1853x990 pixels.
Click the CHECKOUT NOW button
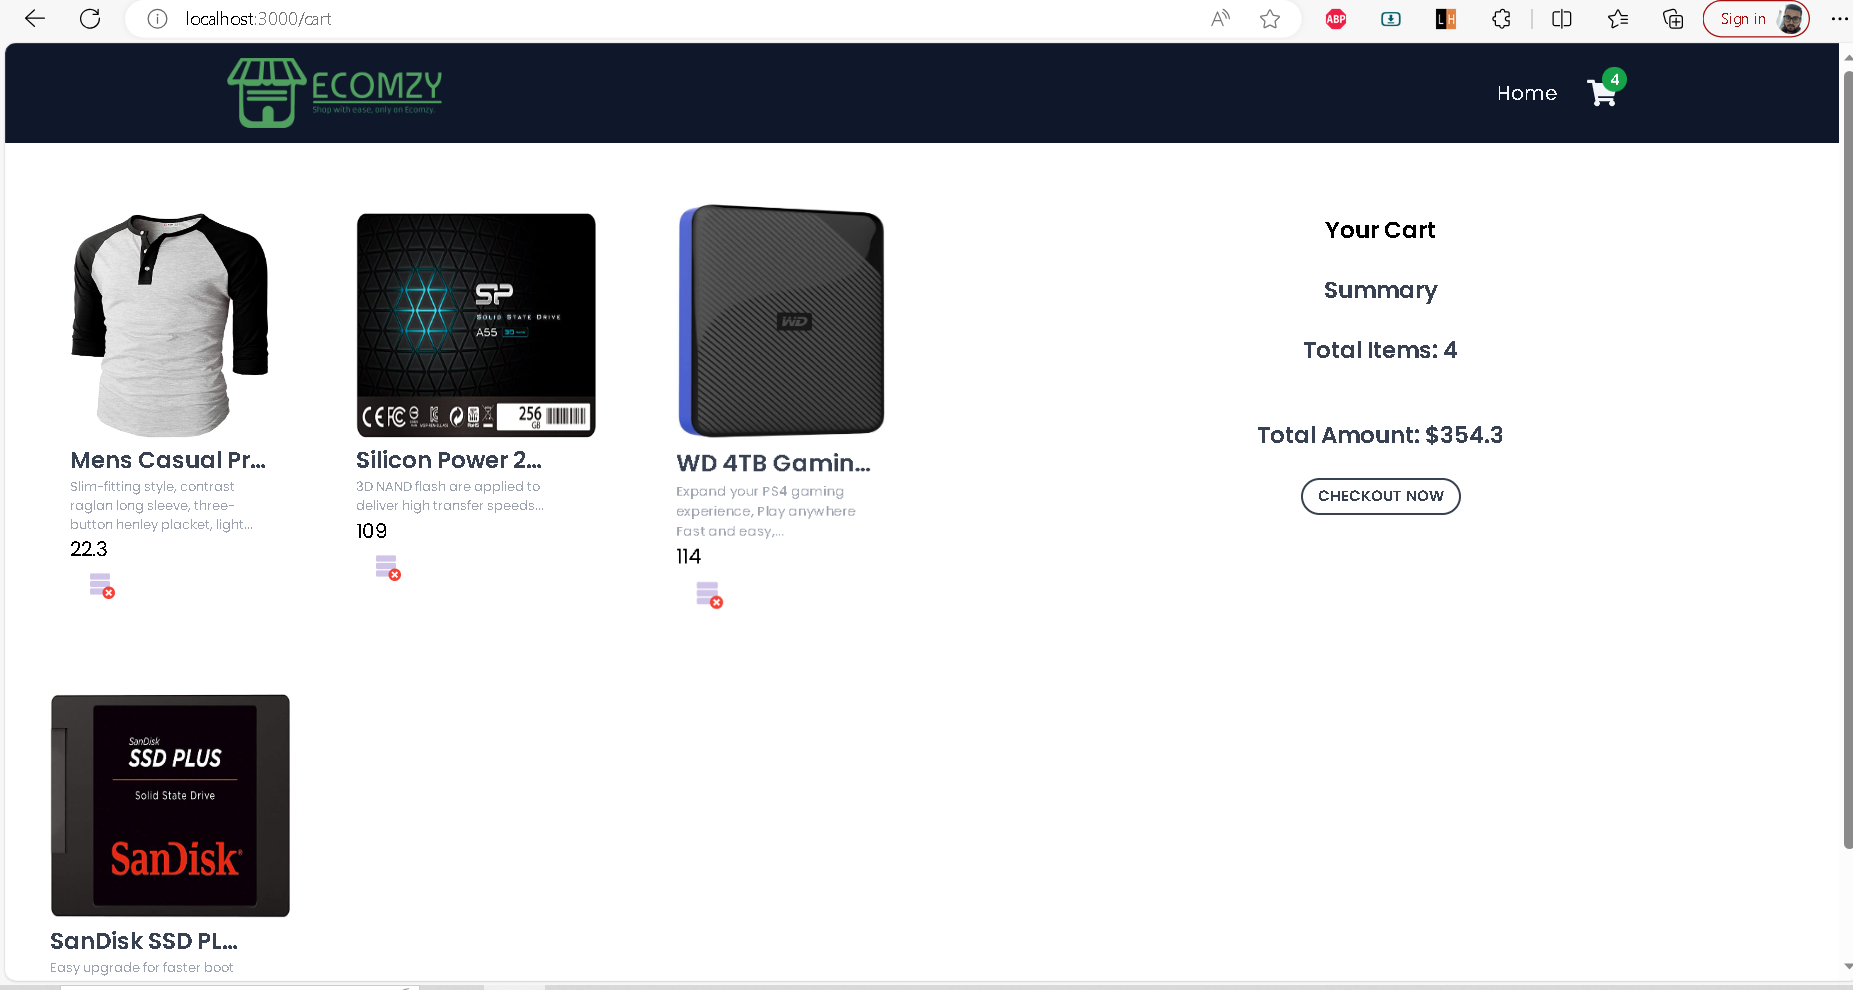click(1380, 495)
